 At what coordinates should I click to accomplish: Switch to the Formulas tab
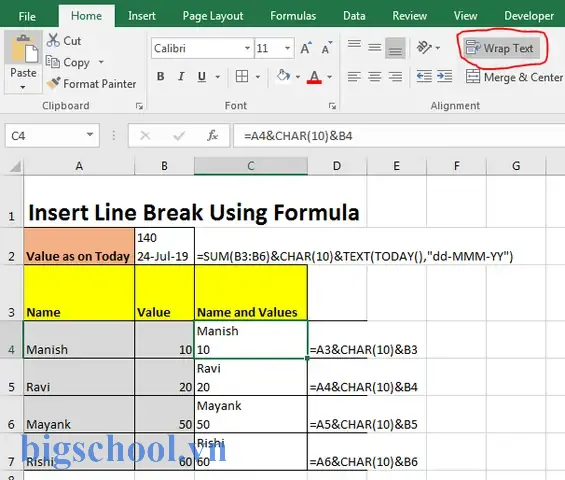tap(293, 16)
